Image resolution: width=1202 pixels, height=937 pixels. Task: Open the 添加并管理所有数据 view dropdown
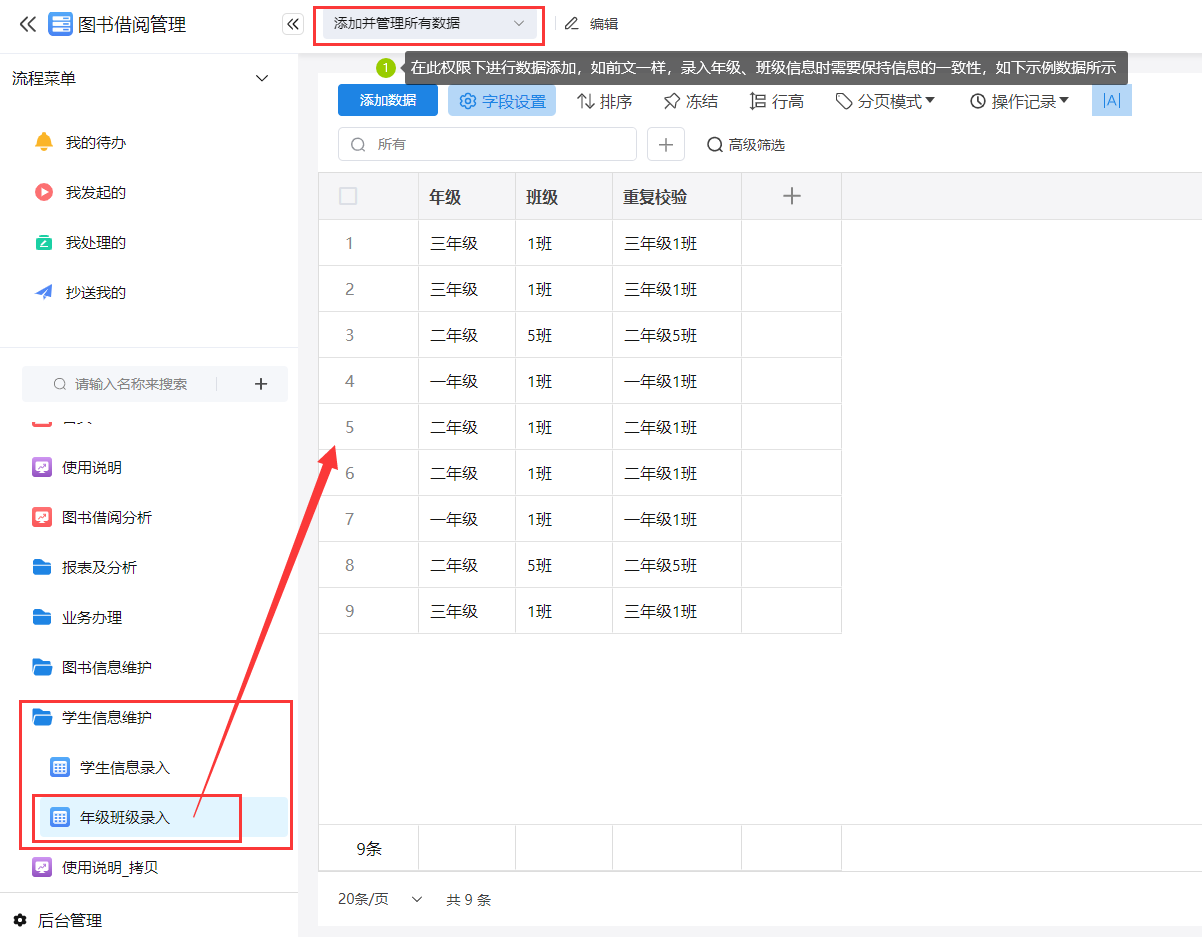pos(429,24)
